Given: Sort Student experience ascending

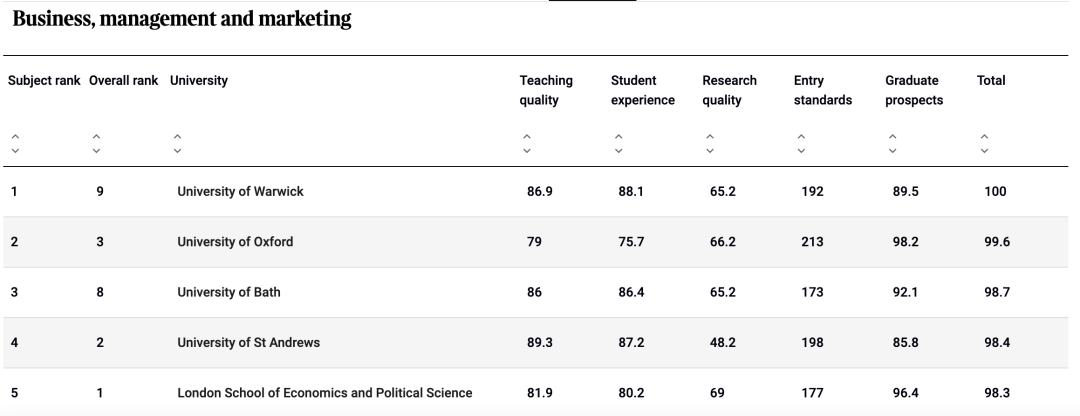Looking at the screenshot, I should click(x=619, y=137).
